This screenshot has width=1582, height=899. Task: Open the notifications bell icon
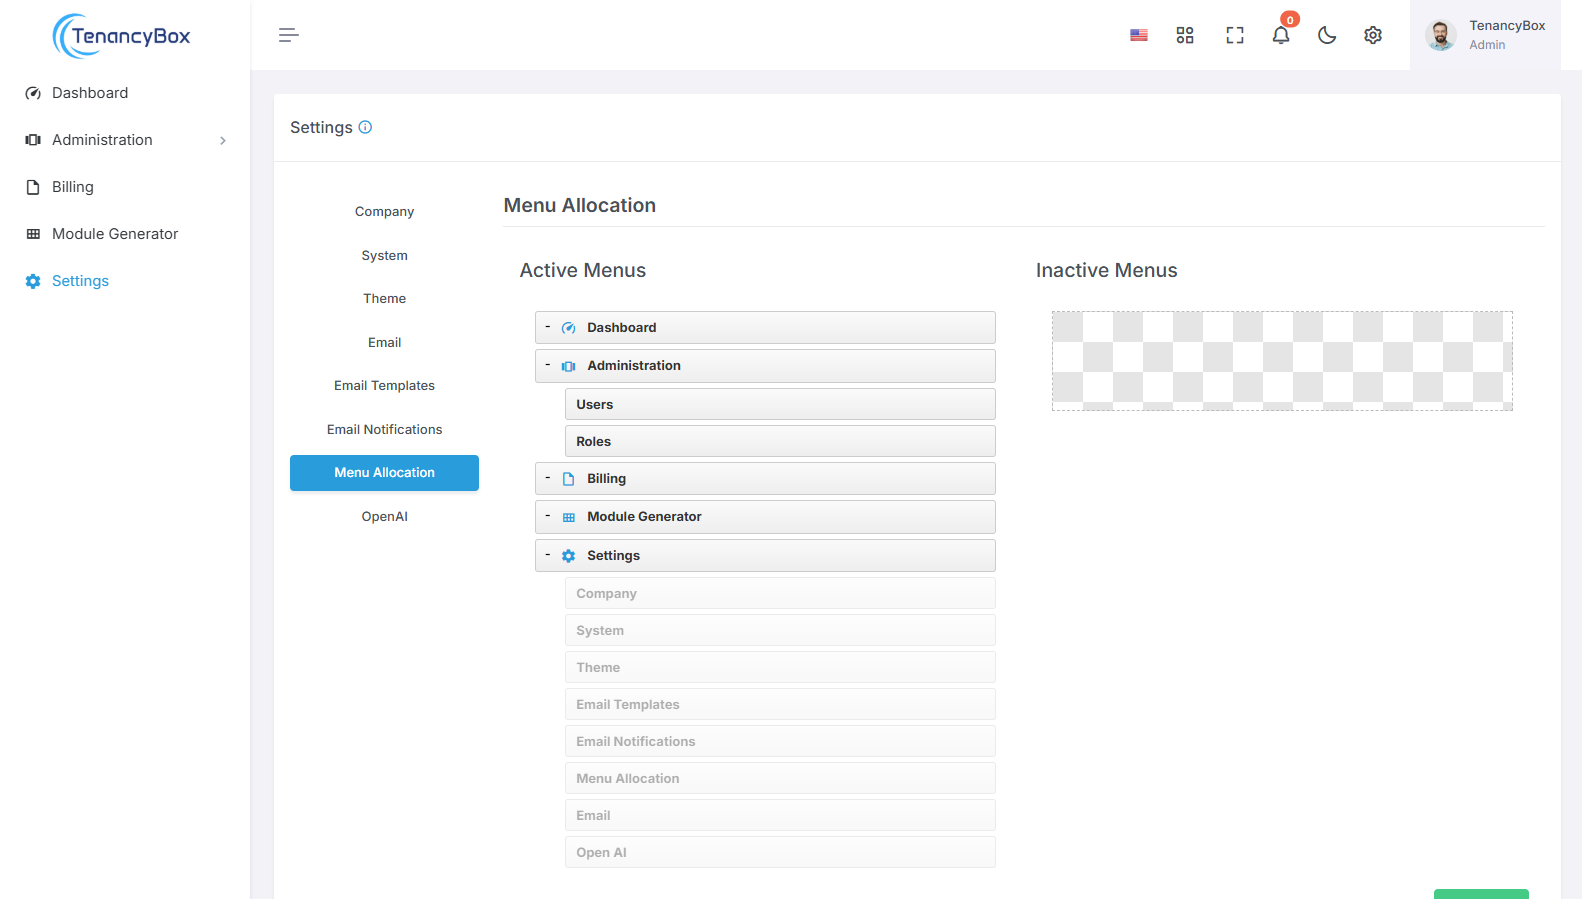[1280, 35]
